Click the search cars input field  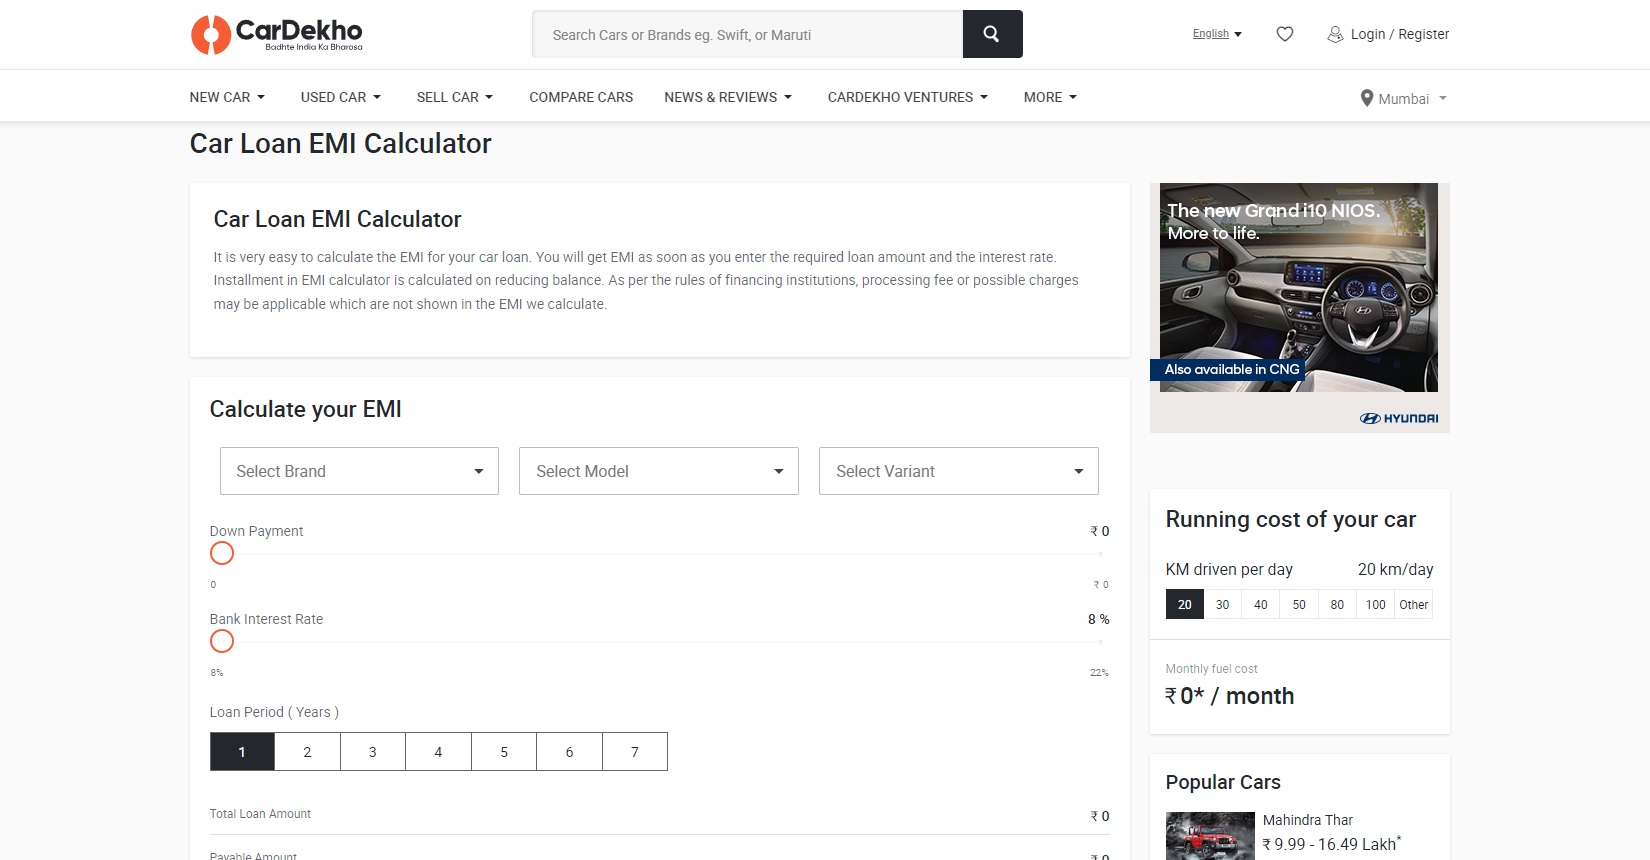[748, 34]
